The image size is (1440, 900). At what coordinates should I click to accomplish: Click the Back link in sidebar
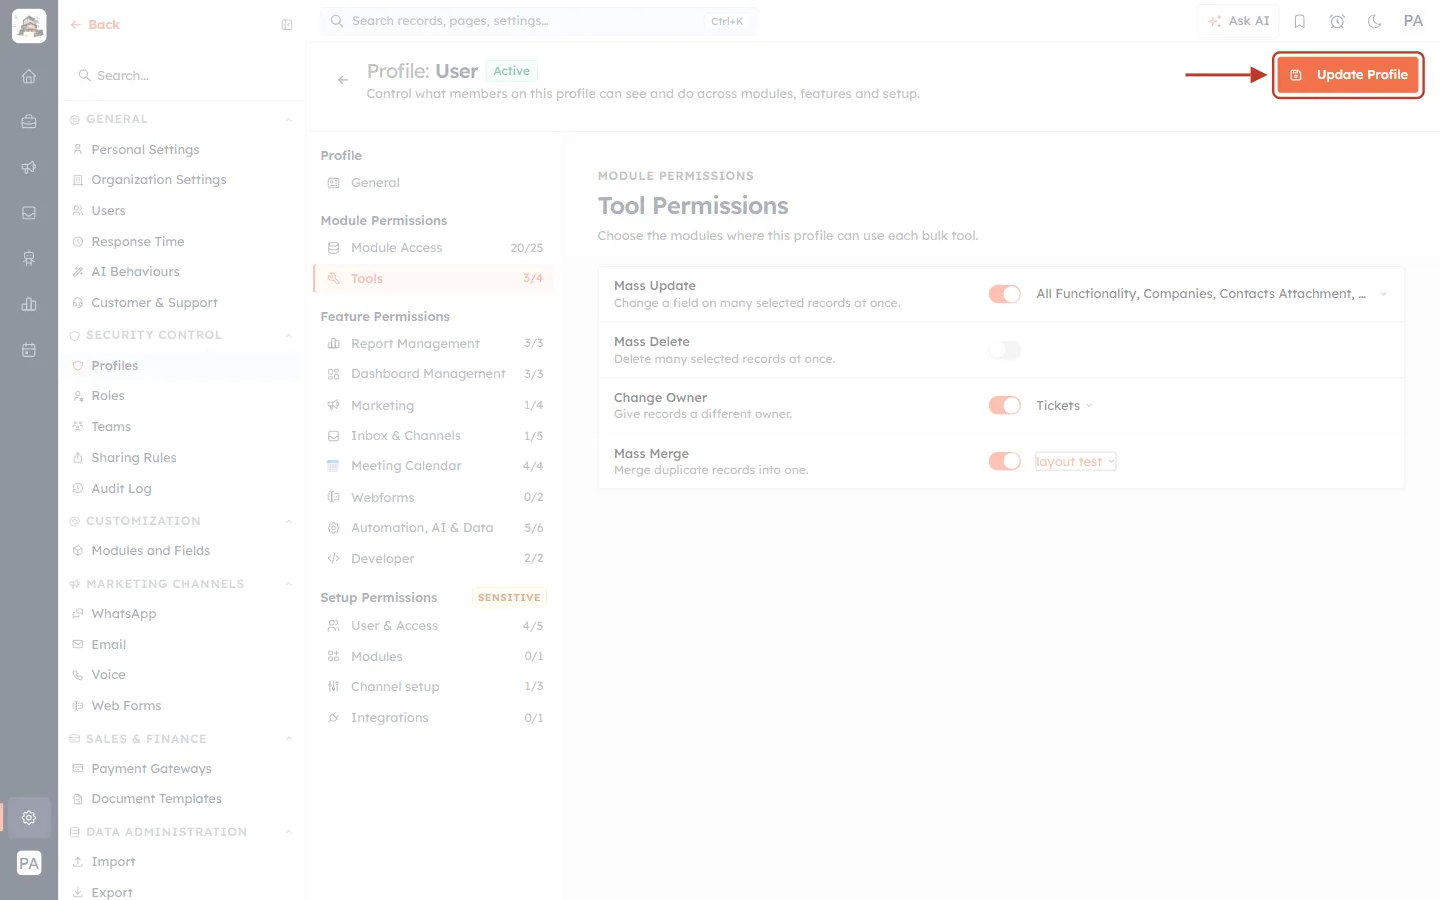[x=95, y=25]
